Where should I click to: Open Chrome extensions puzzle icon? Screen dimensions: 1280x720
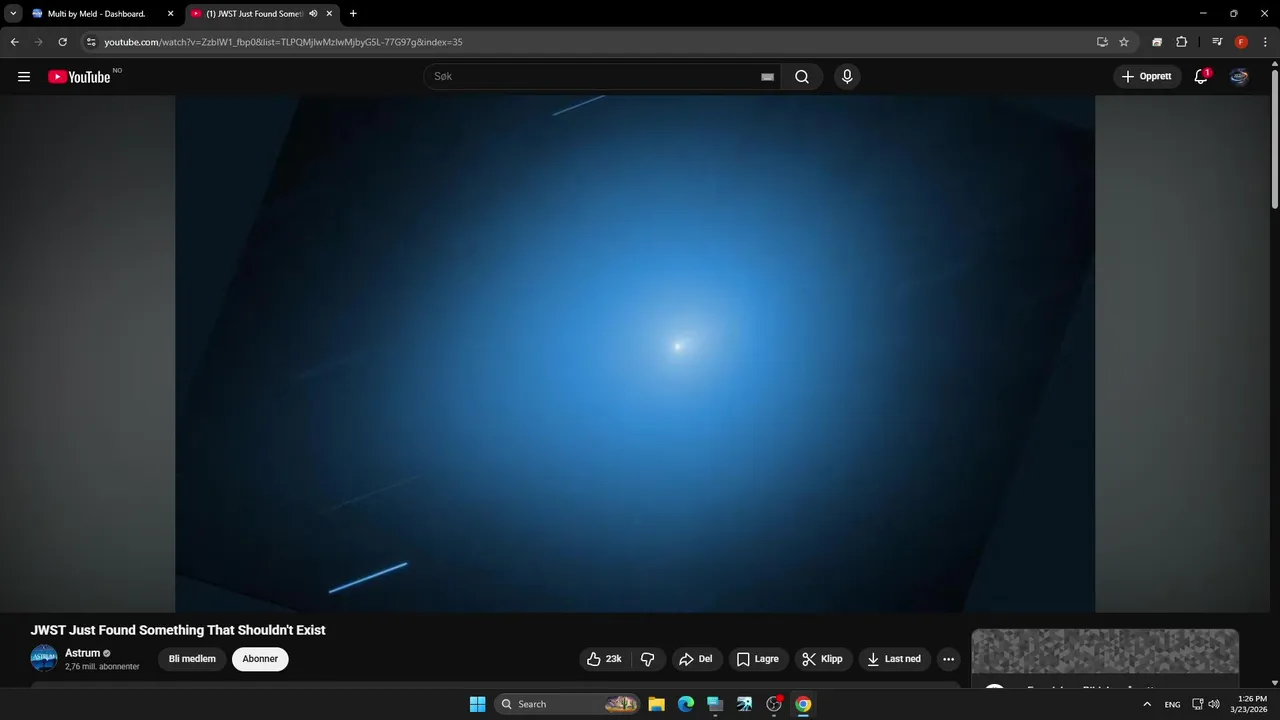click(x=1181, y=42)
